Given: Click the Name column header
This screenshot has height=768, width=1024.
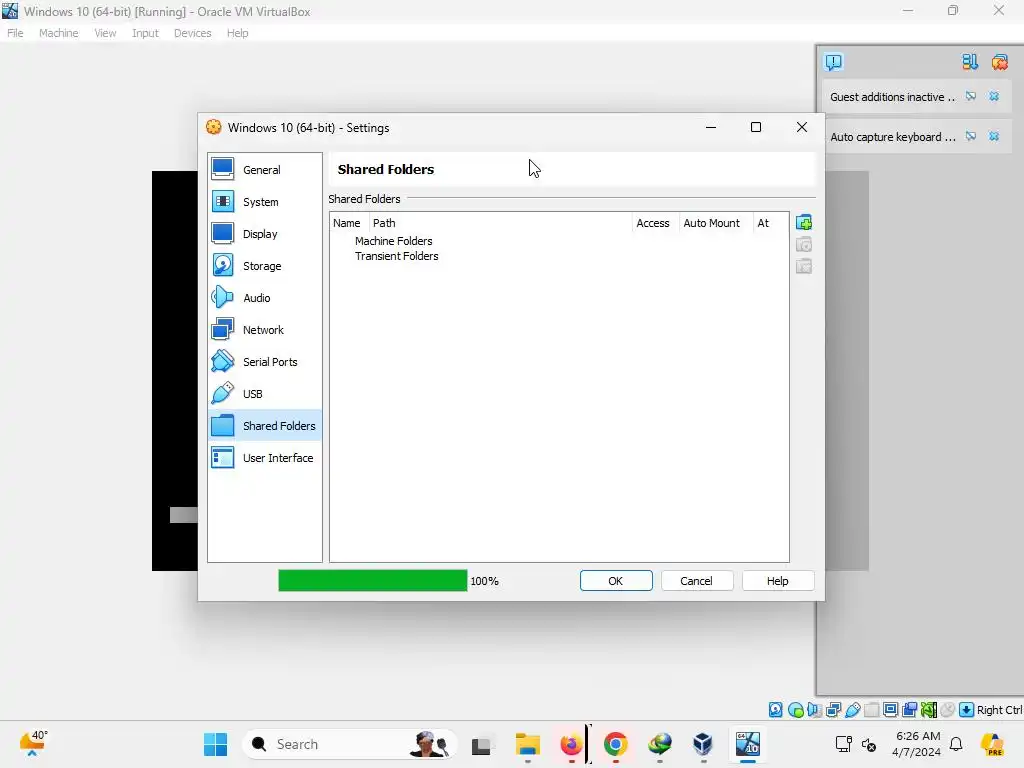Looking at the screenshot, I should point(349,223).
